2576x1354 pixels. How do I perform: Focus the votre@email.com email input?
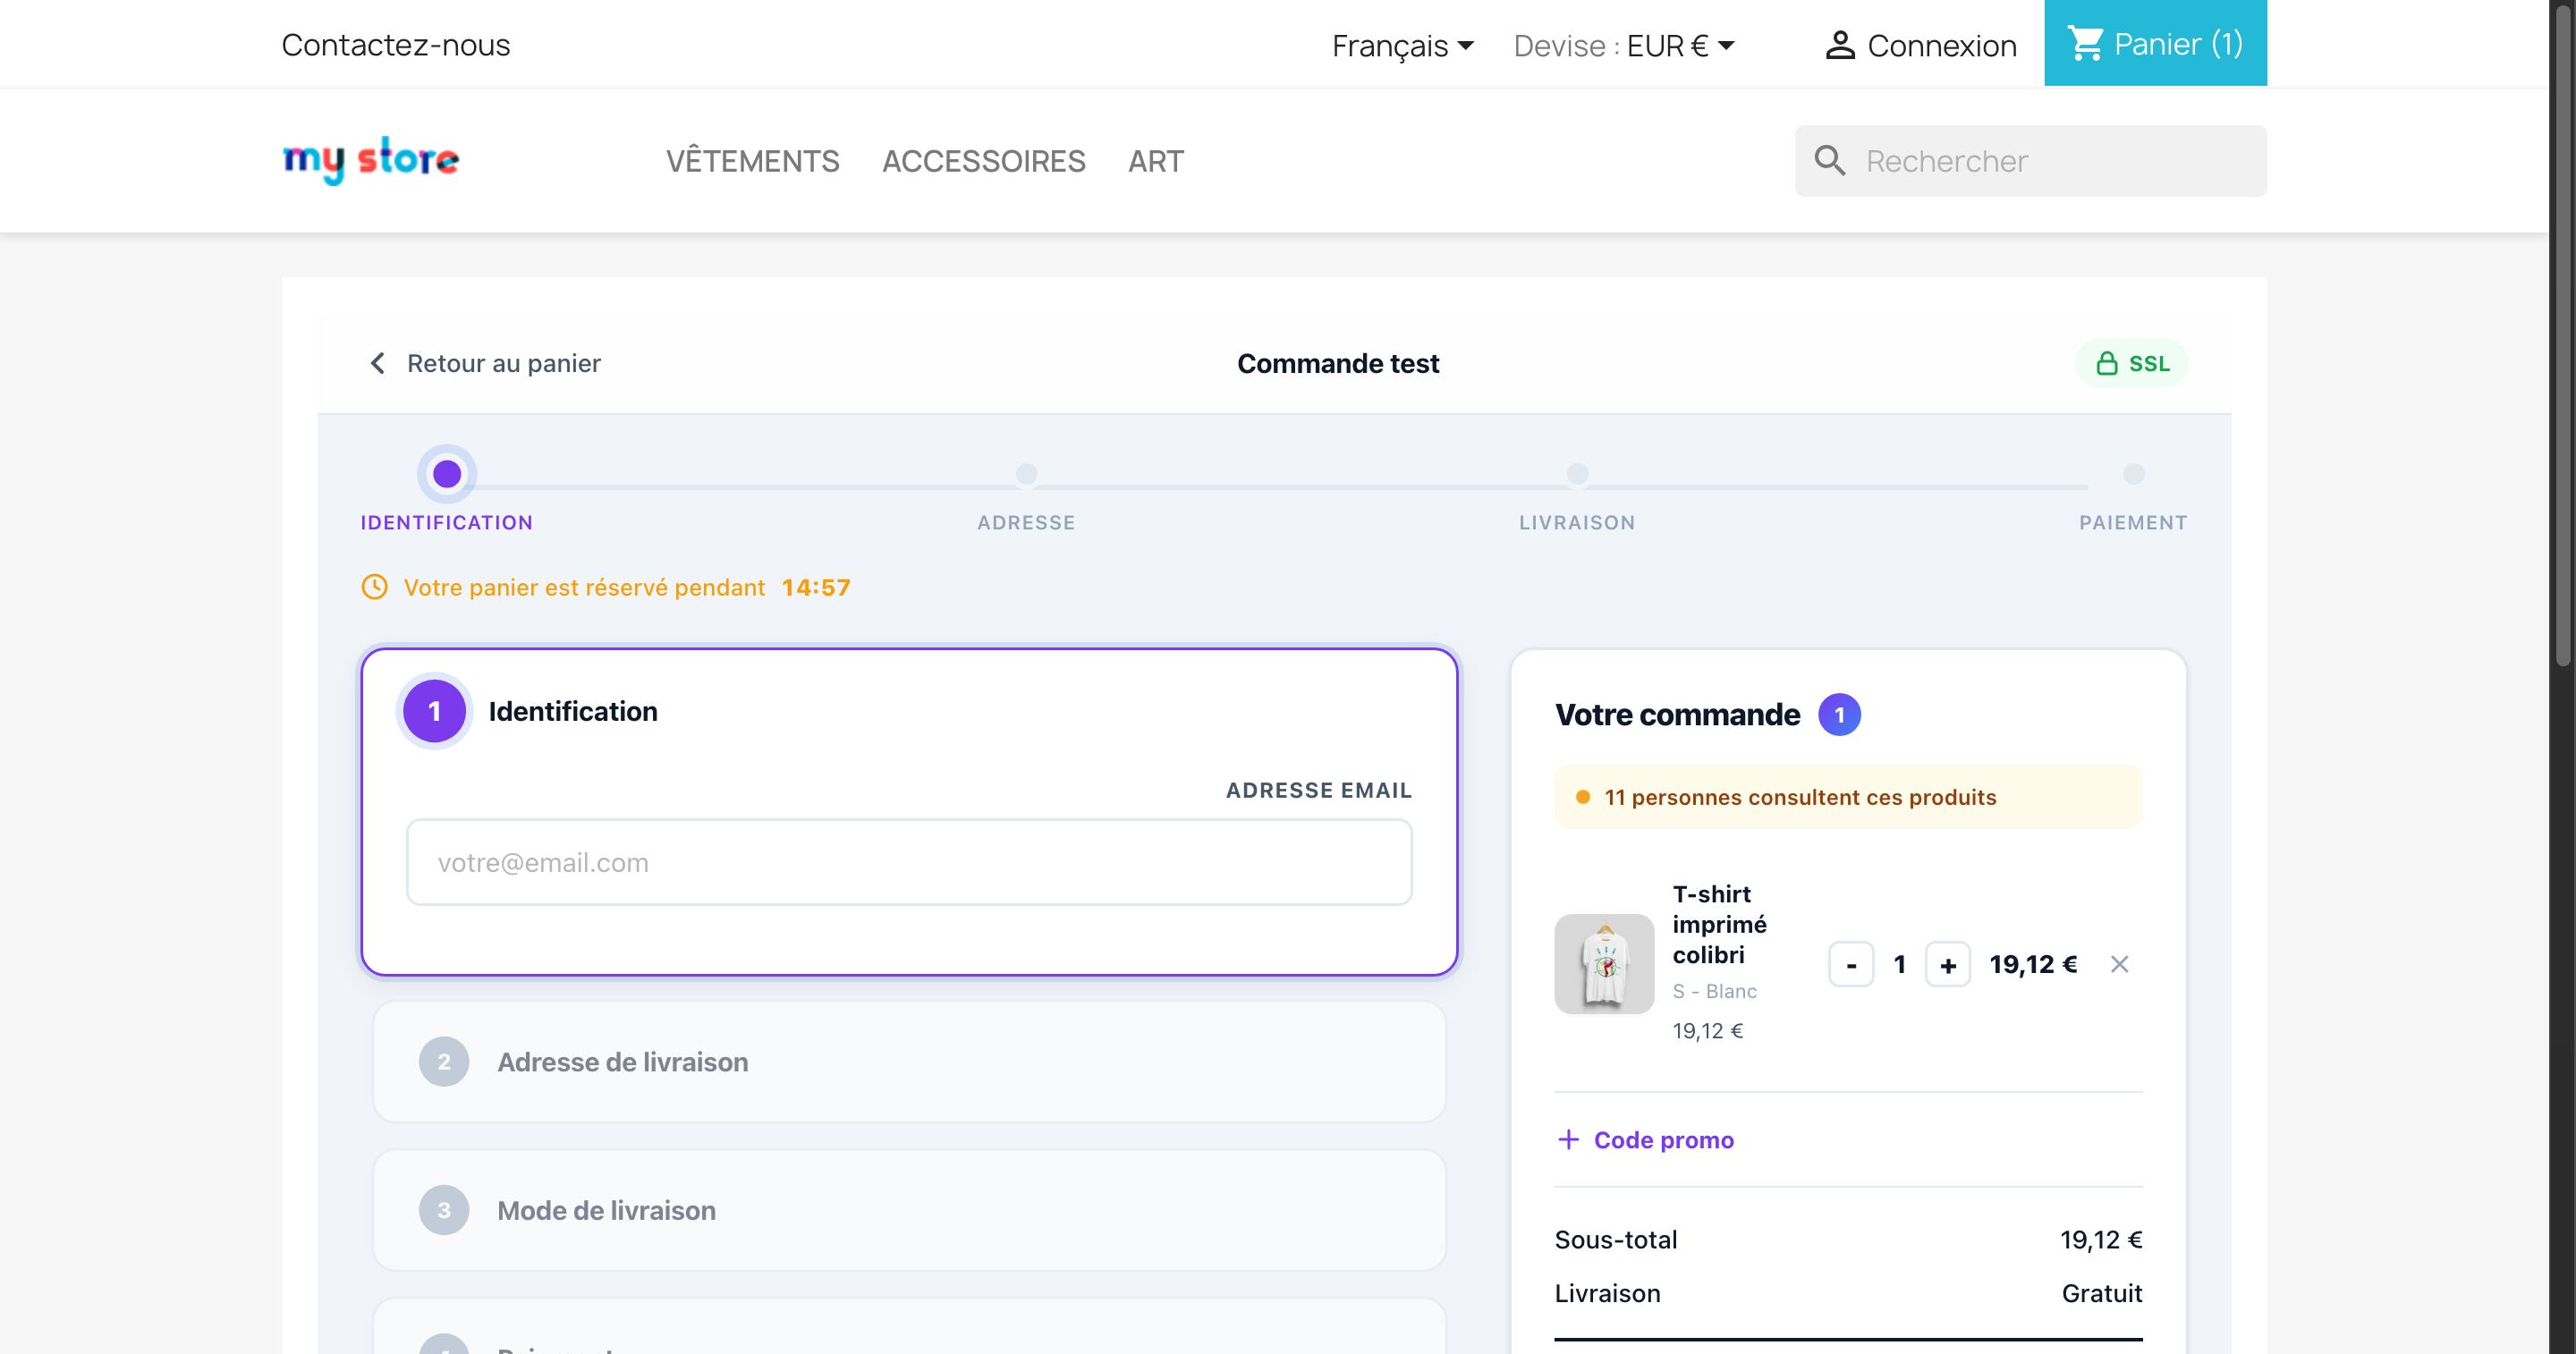[x=909, y=862]
